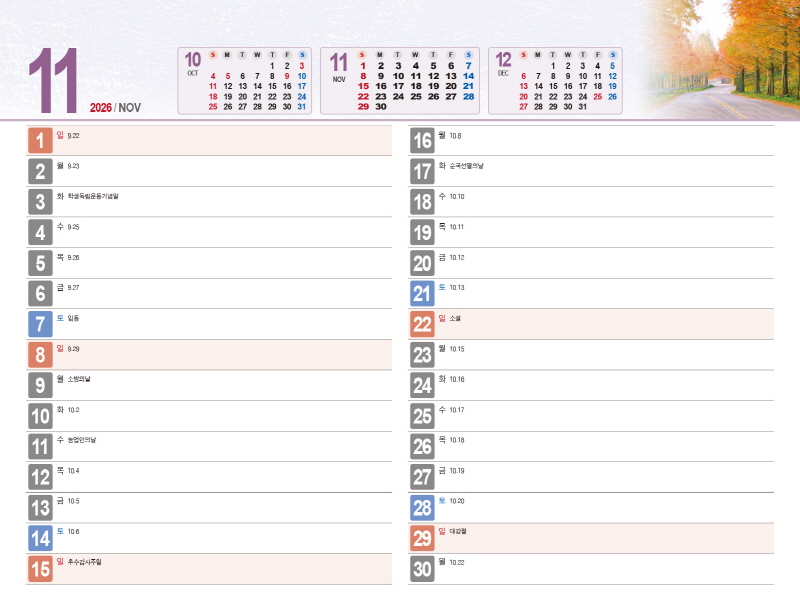Select the gray day 30 badge in the list
Viewport: 800px width, 604px height.
pyautogui.click(x=422, y=570)
